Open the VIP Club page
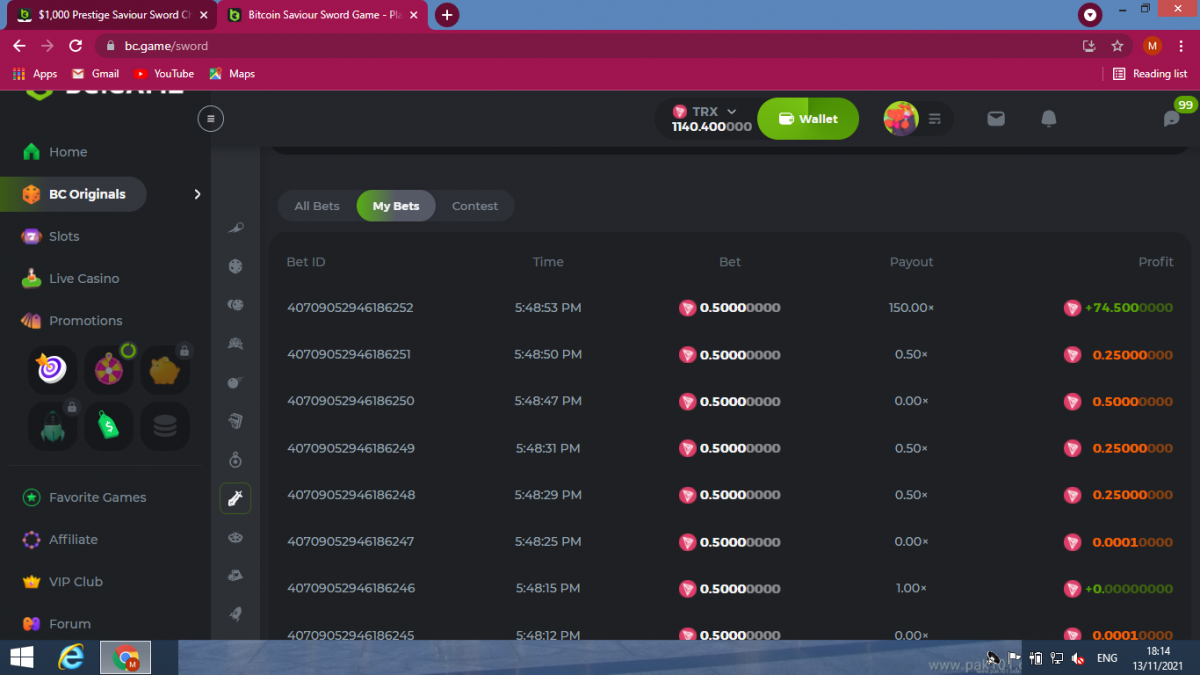This screenshot has width=1200, height=675. coord(76,582)
